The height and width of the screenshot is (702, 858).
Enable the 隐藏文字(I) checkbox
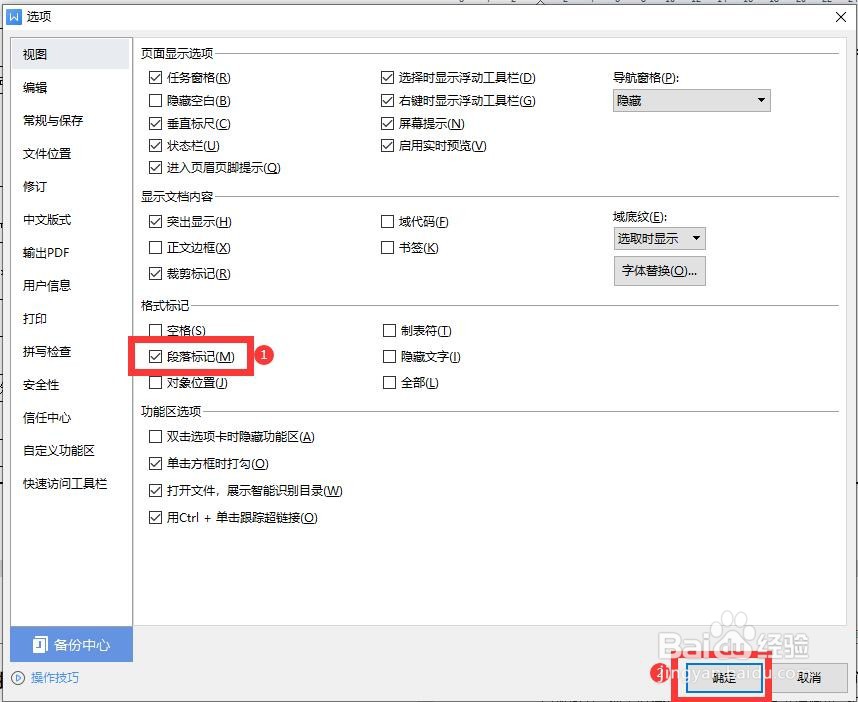point(389,357)
